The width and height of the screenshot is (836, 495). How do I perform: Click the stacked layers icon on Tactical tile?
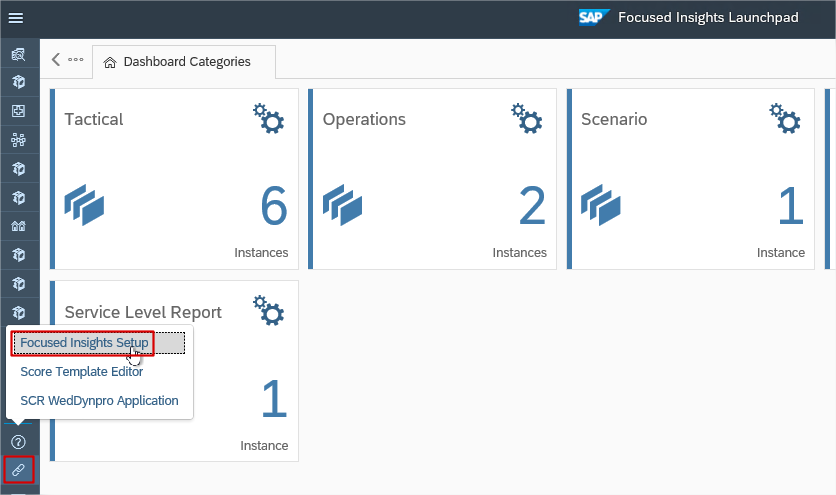pos(85,205)
